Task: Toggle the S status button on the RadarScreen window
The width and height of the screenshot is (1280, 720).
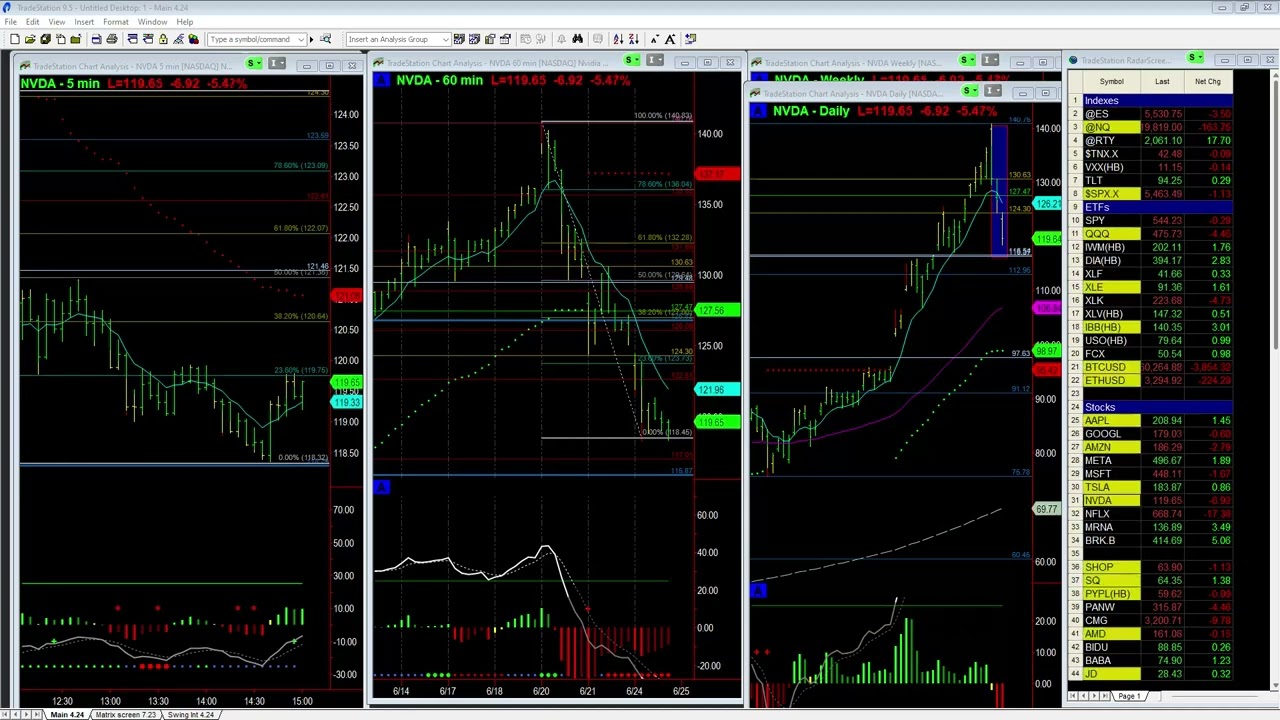Action: (1193, 58)
